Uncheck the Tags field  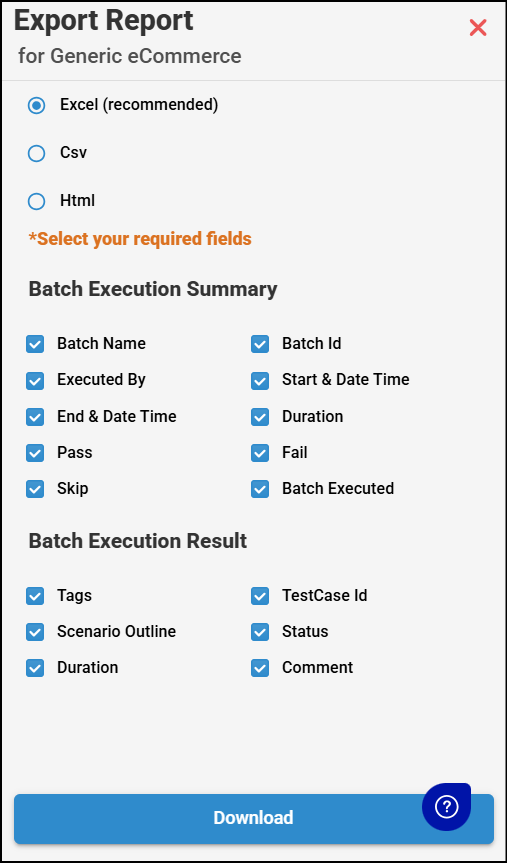(x=35, y=596)
